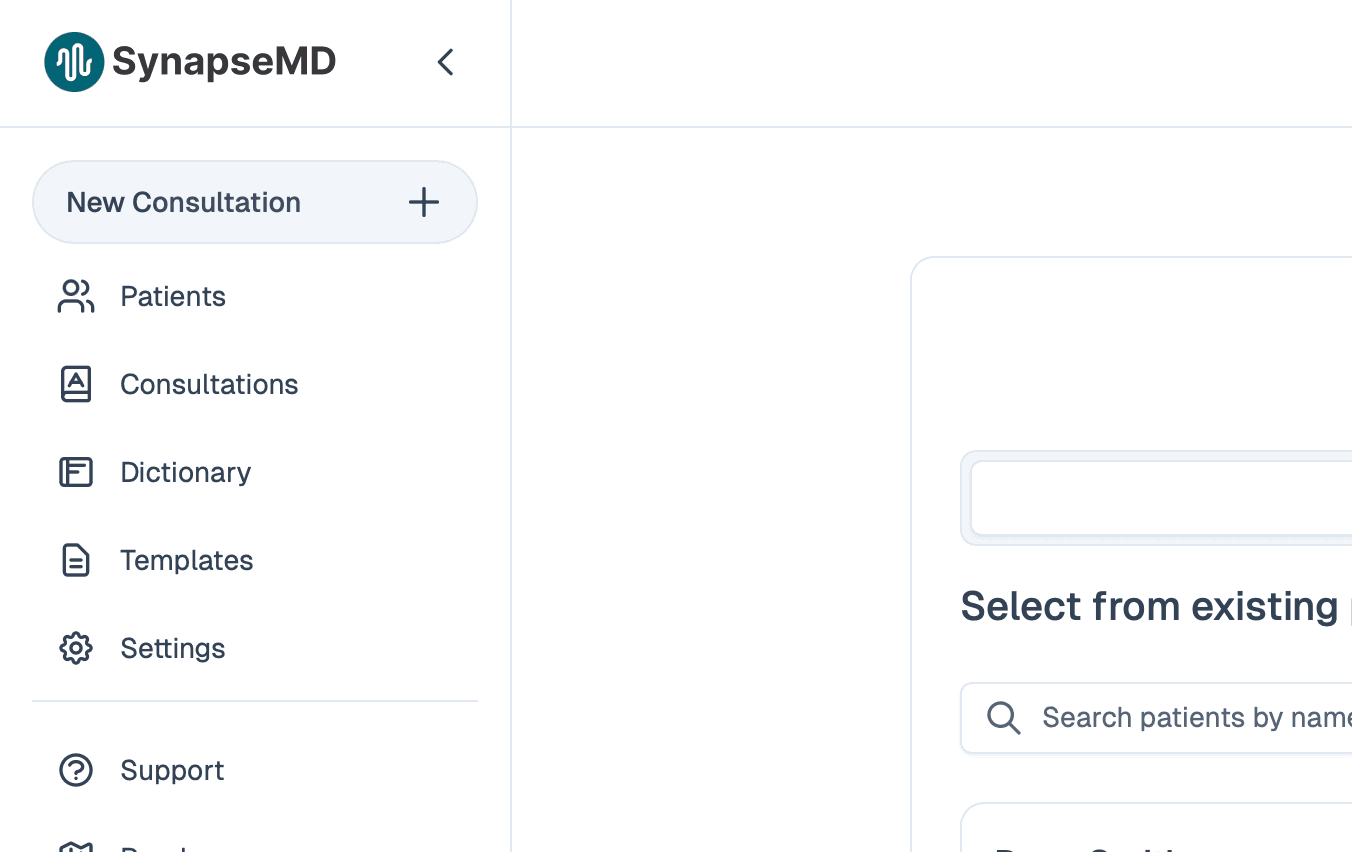1352x852 pixels.
Task: Click the Dictionary book icon
Action: pos(75,472)
